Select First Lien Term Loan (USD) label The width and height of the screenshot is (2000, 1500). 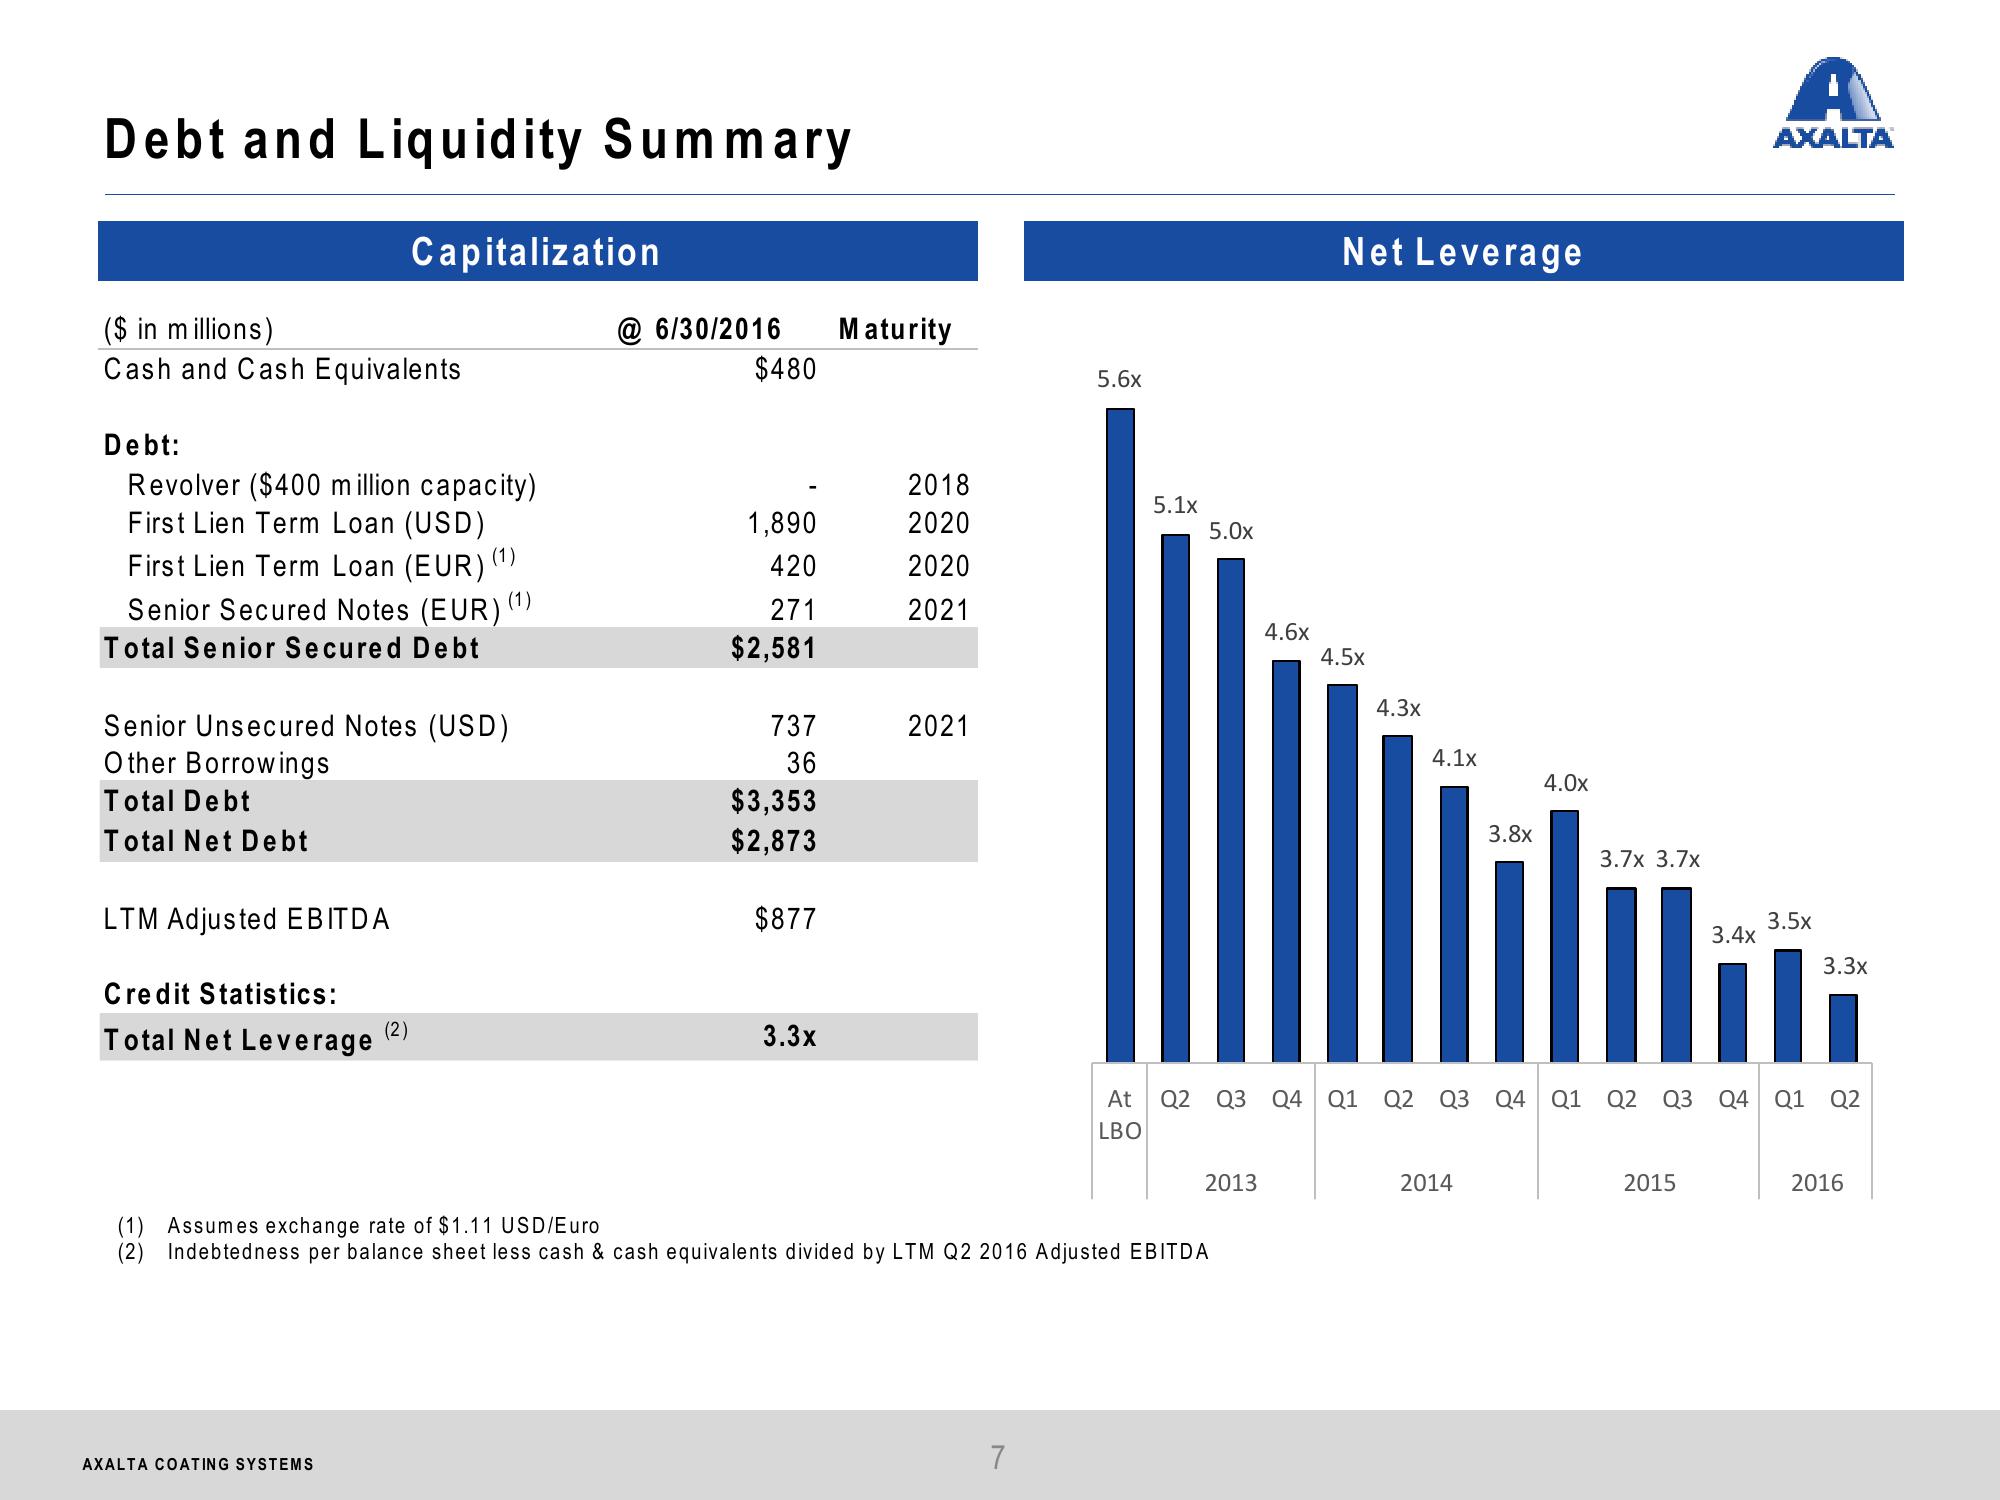[x=306, y=523]
